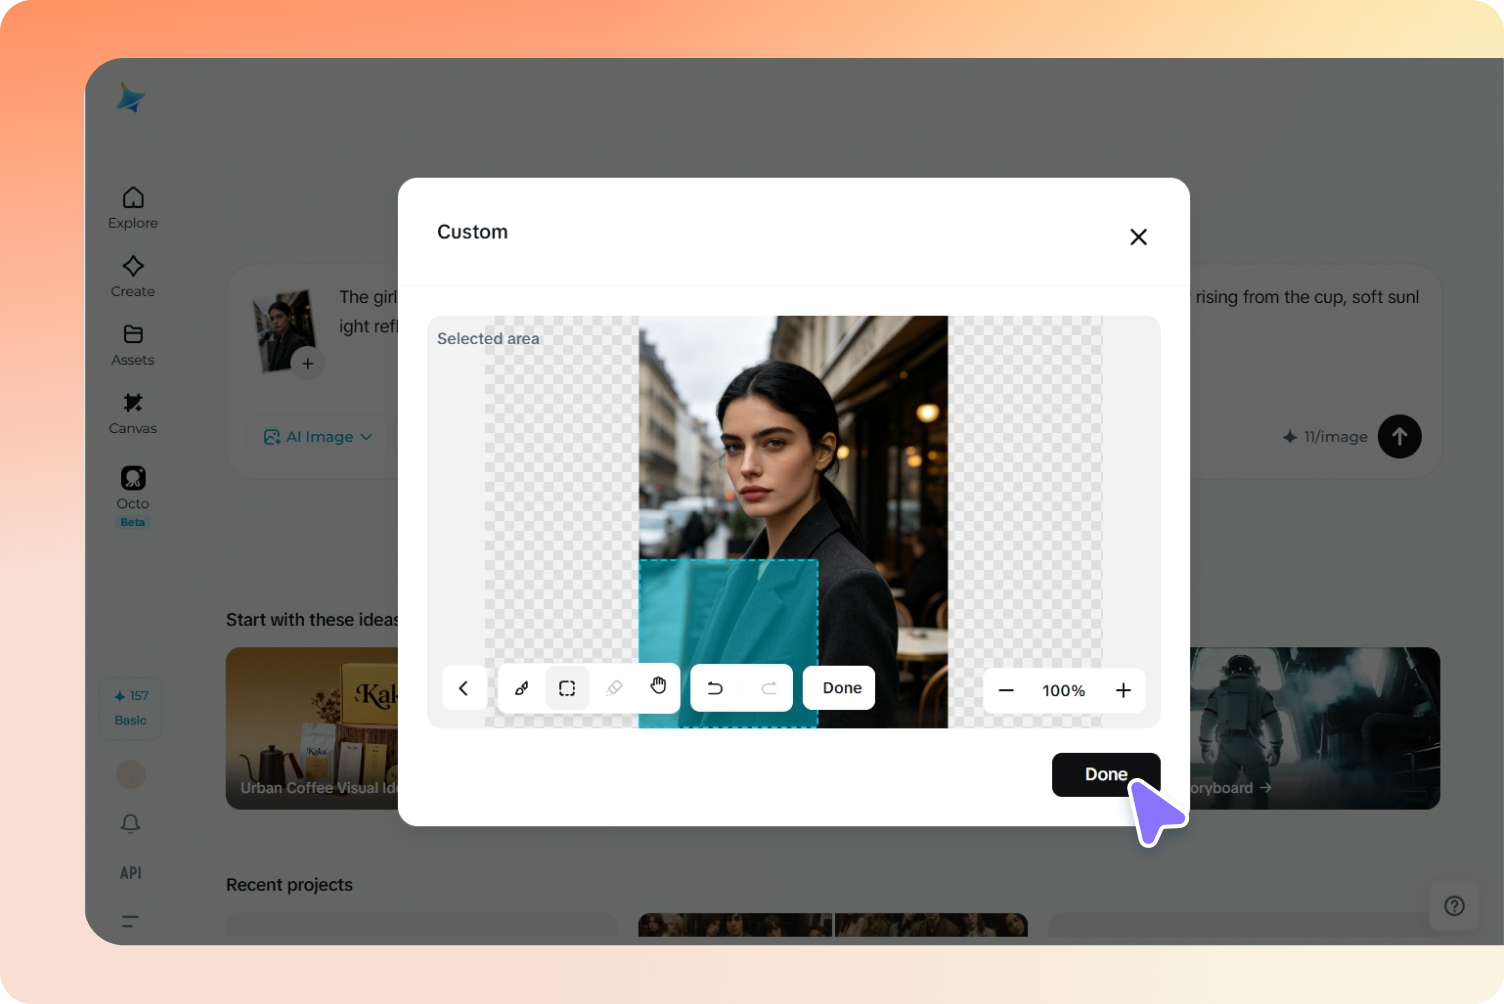Check notifications via the bell icon
The width and height of the screenshot is (1504, 1004).
pyautogui.click(x=131, y=823)
